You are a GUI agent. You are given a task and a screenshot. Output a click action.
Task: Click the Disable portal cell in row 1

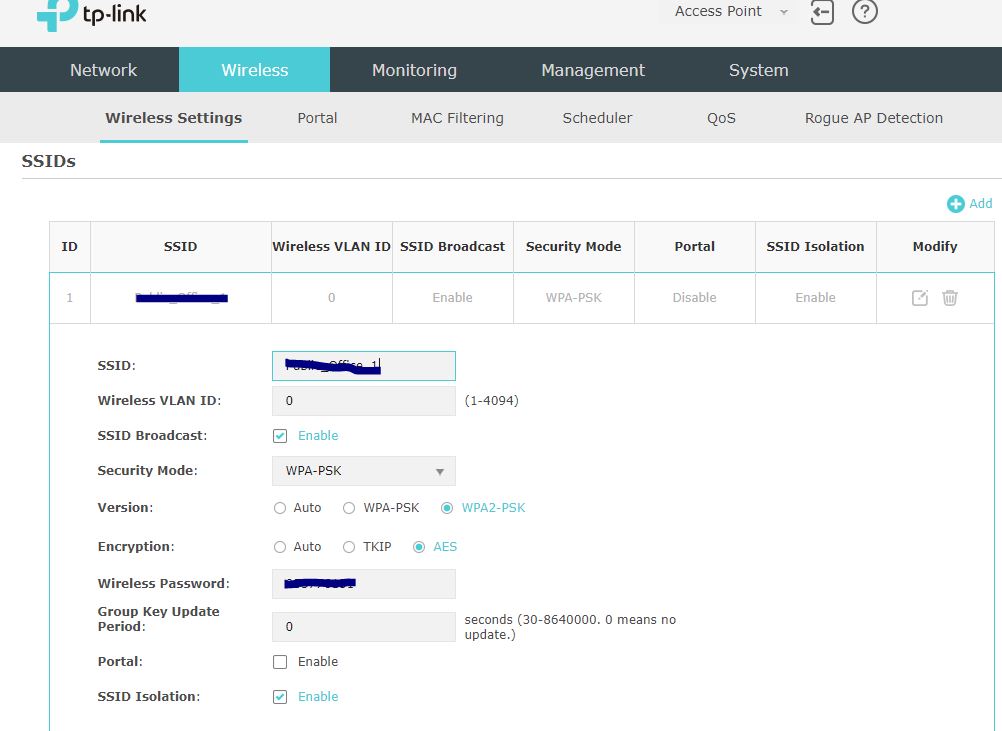(x=695, y=298)
